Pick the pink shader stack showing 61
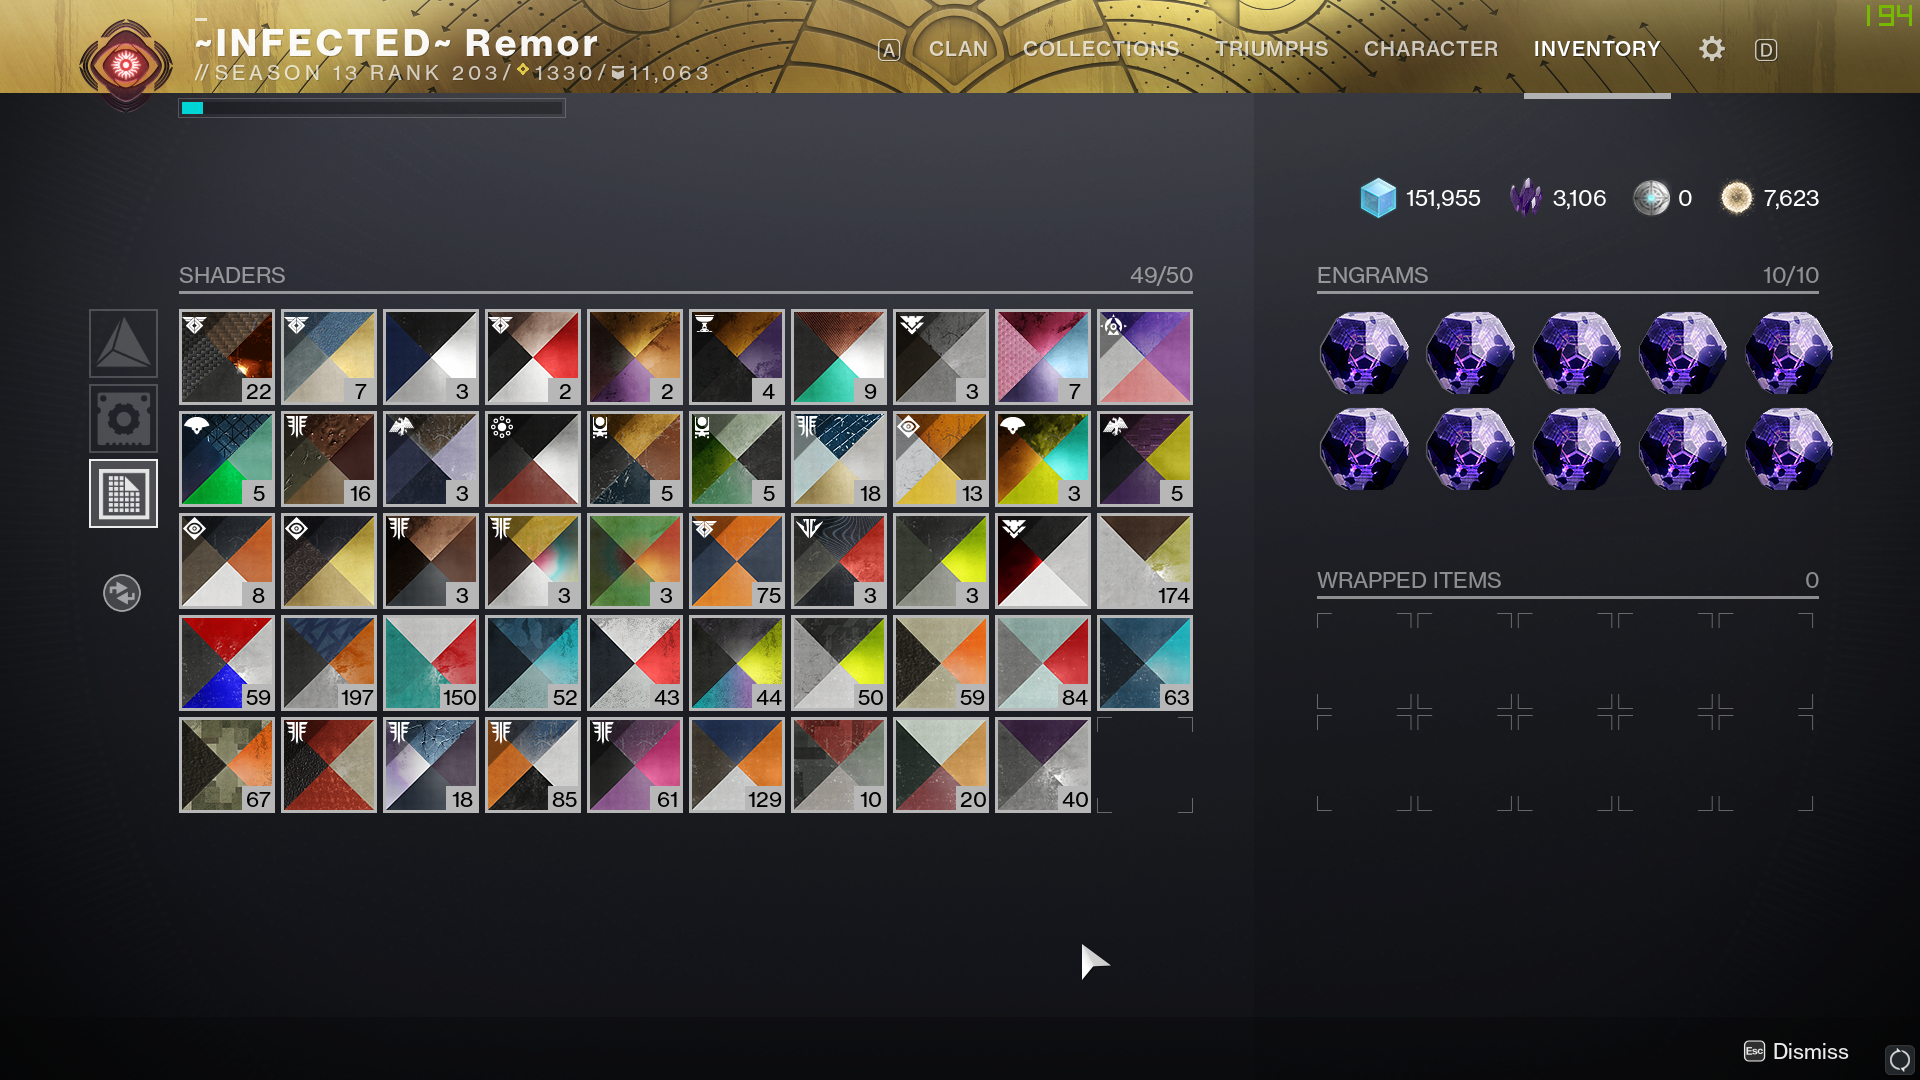This screenshot has height=1080, width=1920. tap(635, 765)
